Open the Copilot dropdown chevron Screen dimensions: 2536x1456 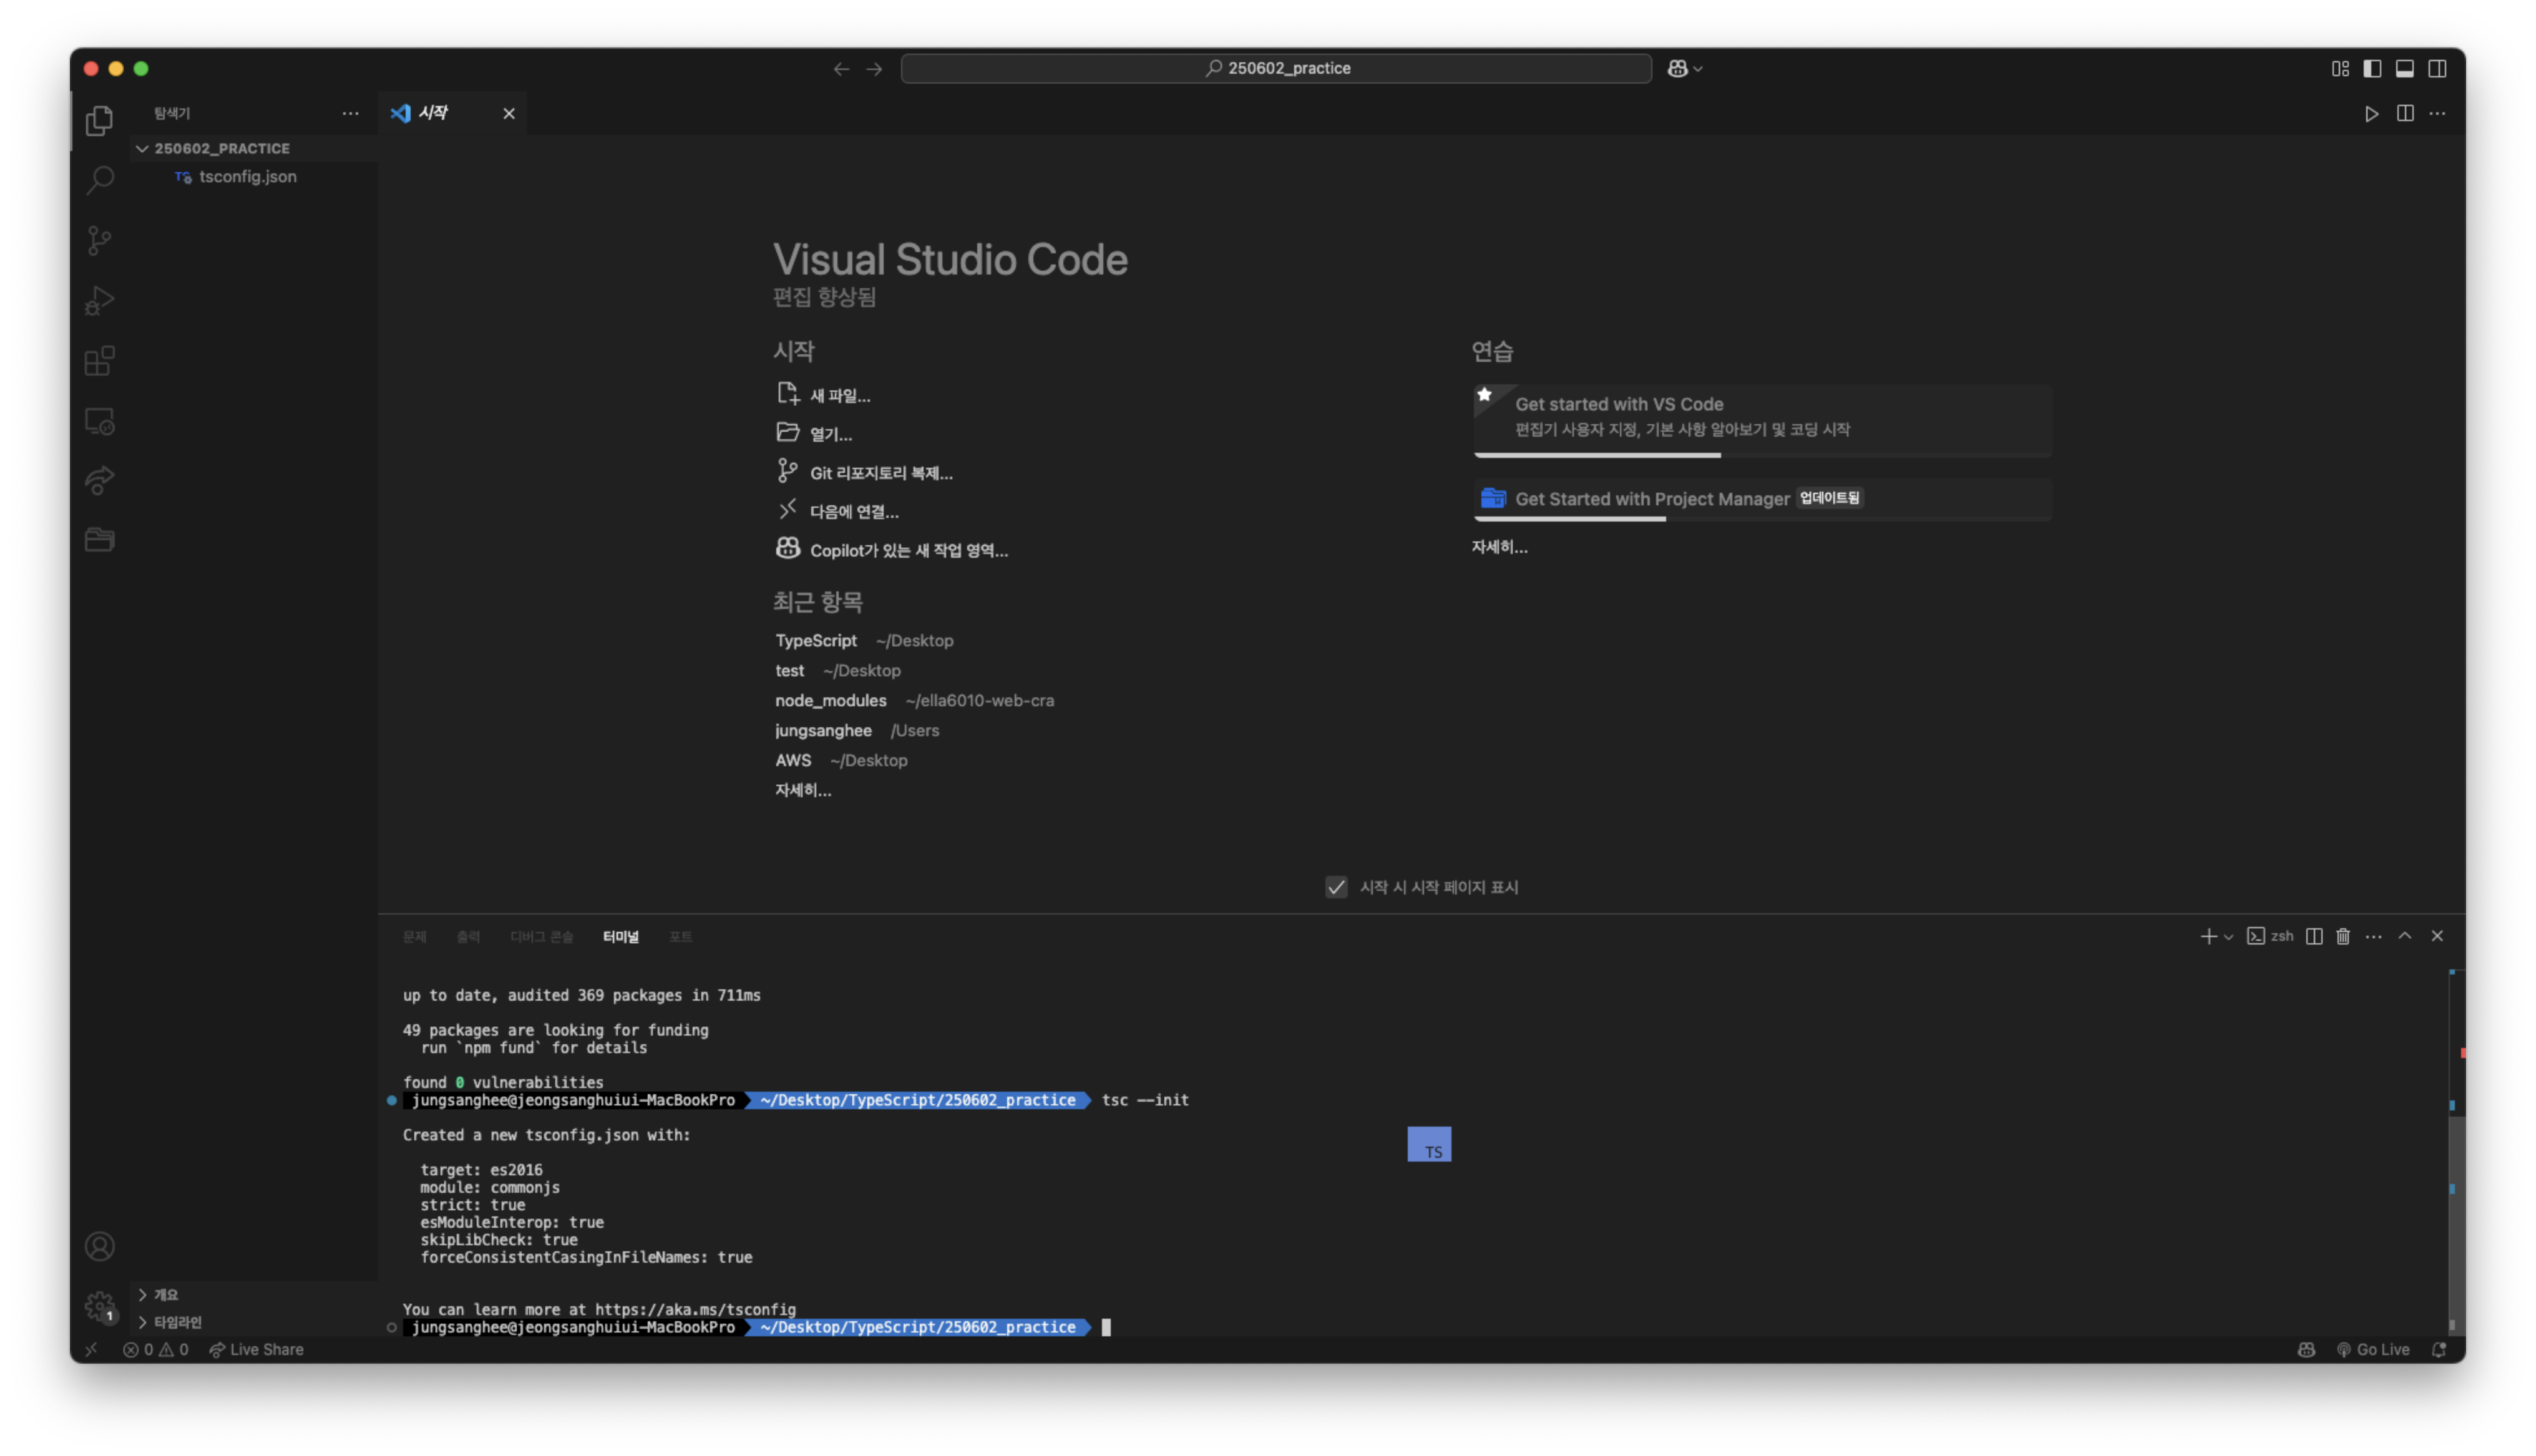point(1698,69)
